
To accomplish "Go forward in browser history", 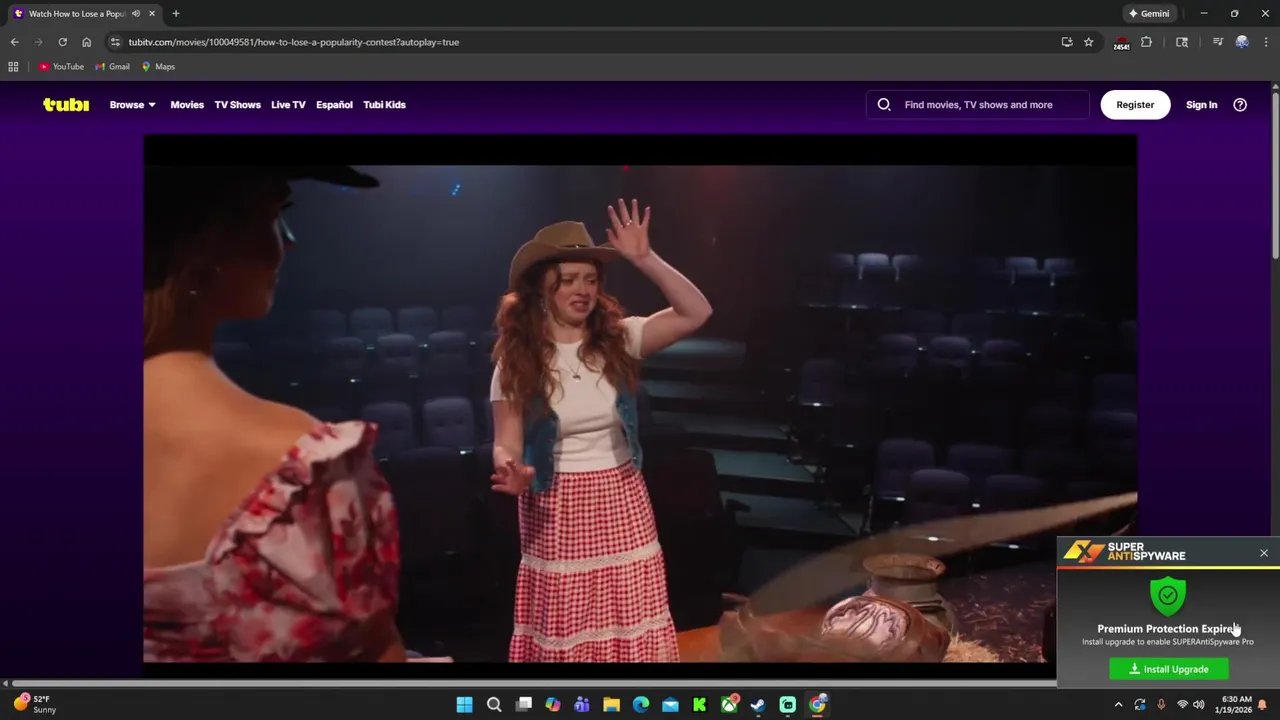I will pyautogui.click(x=38, y=42).
